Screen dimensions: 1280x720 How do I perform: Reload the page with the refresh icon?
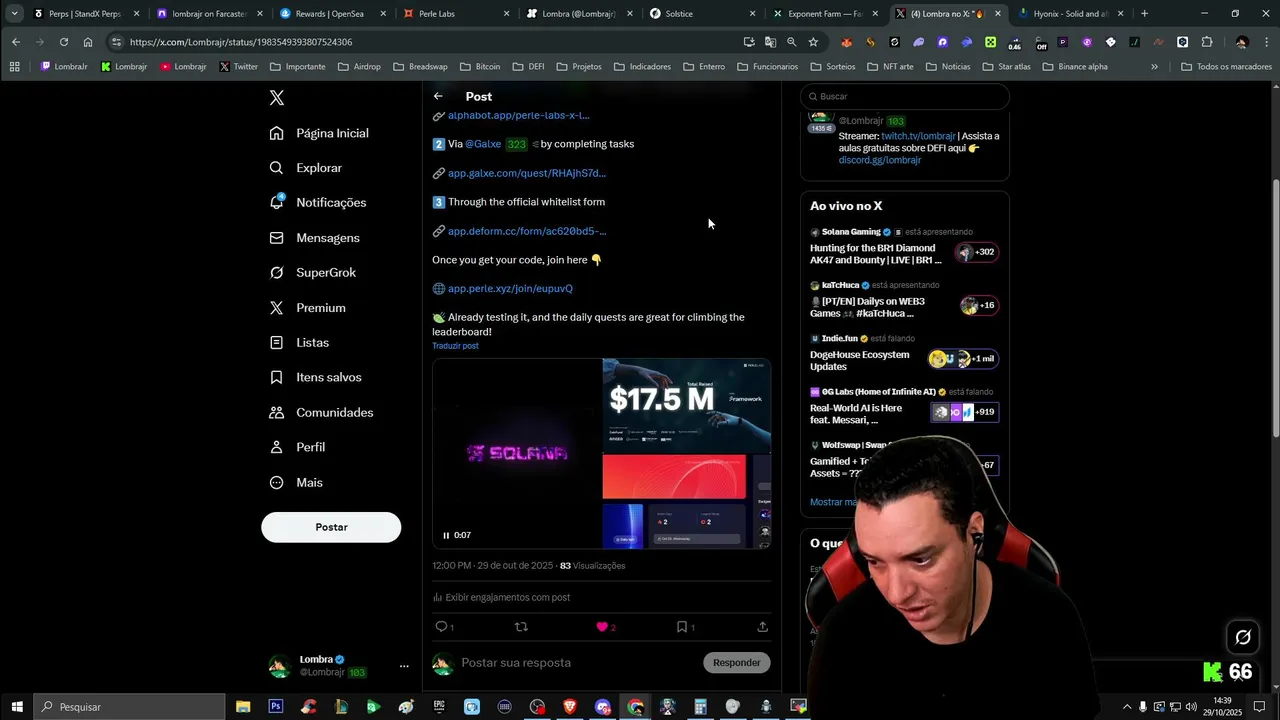coord(64,42)
